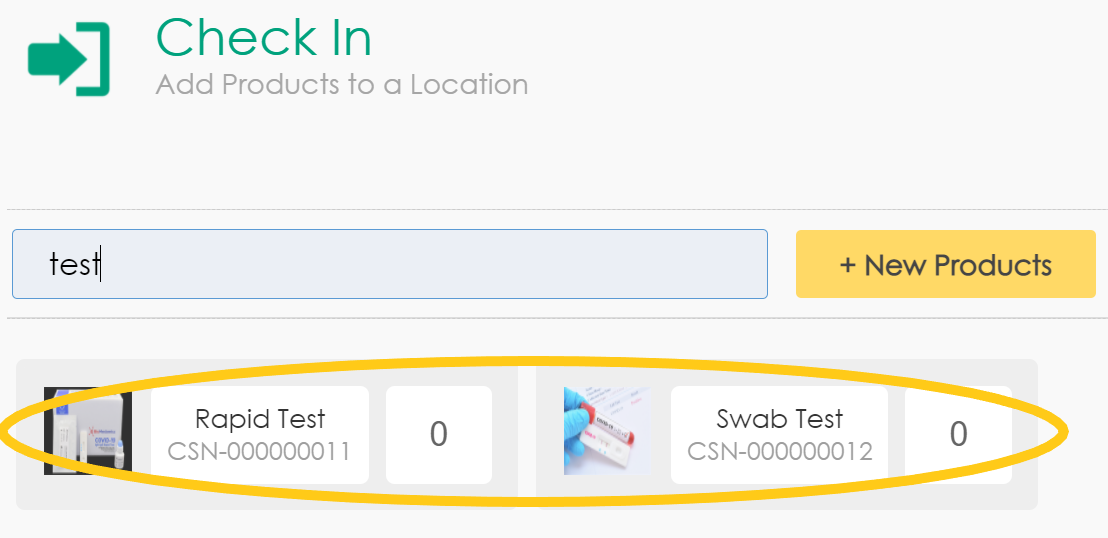This screenshot has width=1108, height=538.
Task: Click the plus sign on New Products
Action: coord(848,265)
